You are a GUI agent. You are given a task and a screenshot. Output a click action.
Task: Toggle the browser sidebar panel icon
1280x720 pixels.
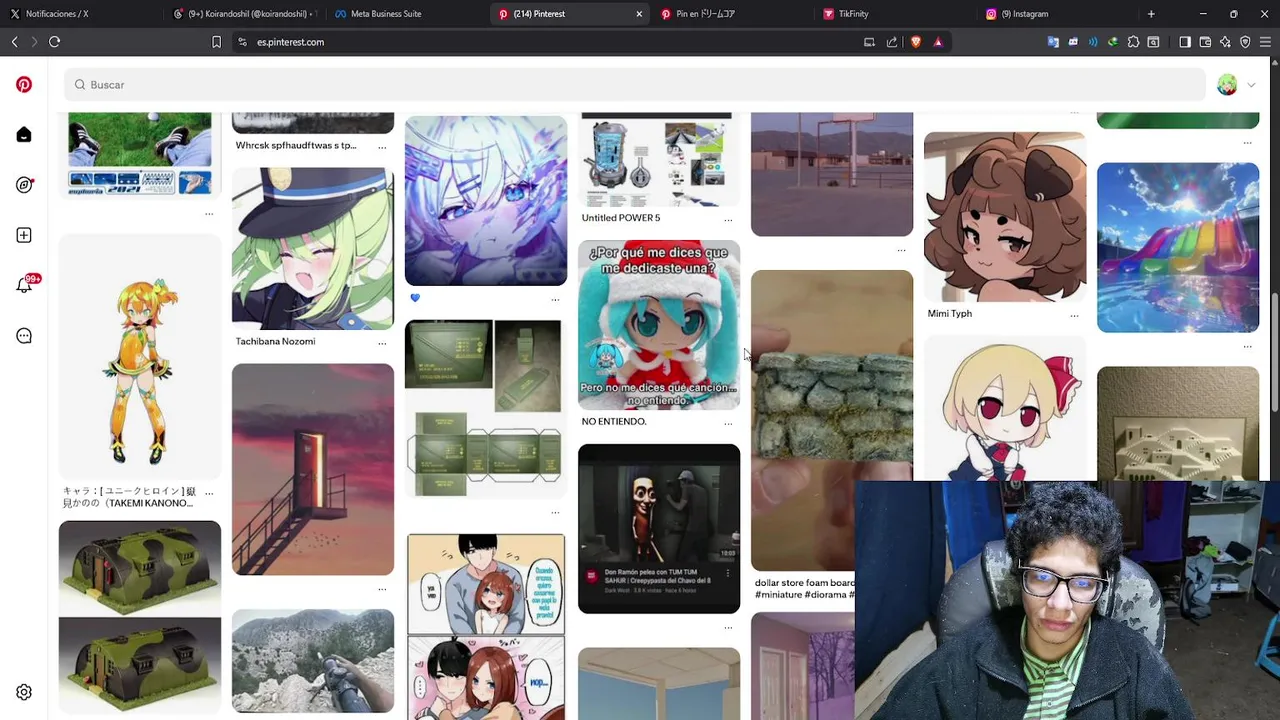(1185, 42)
